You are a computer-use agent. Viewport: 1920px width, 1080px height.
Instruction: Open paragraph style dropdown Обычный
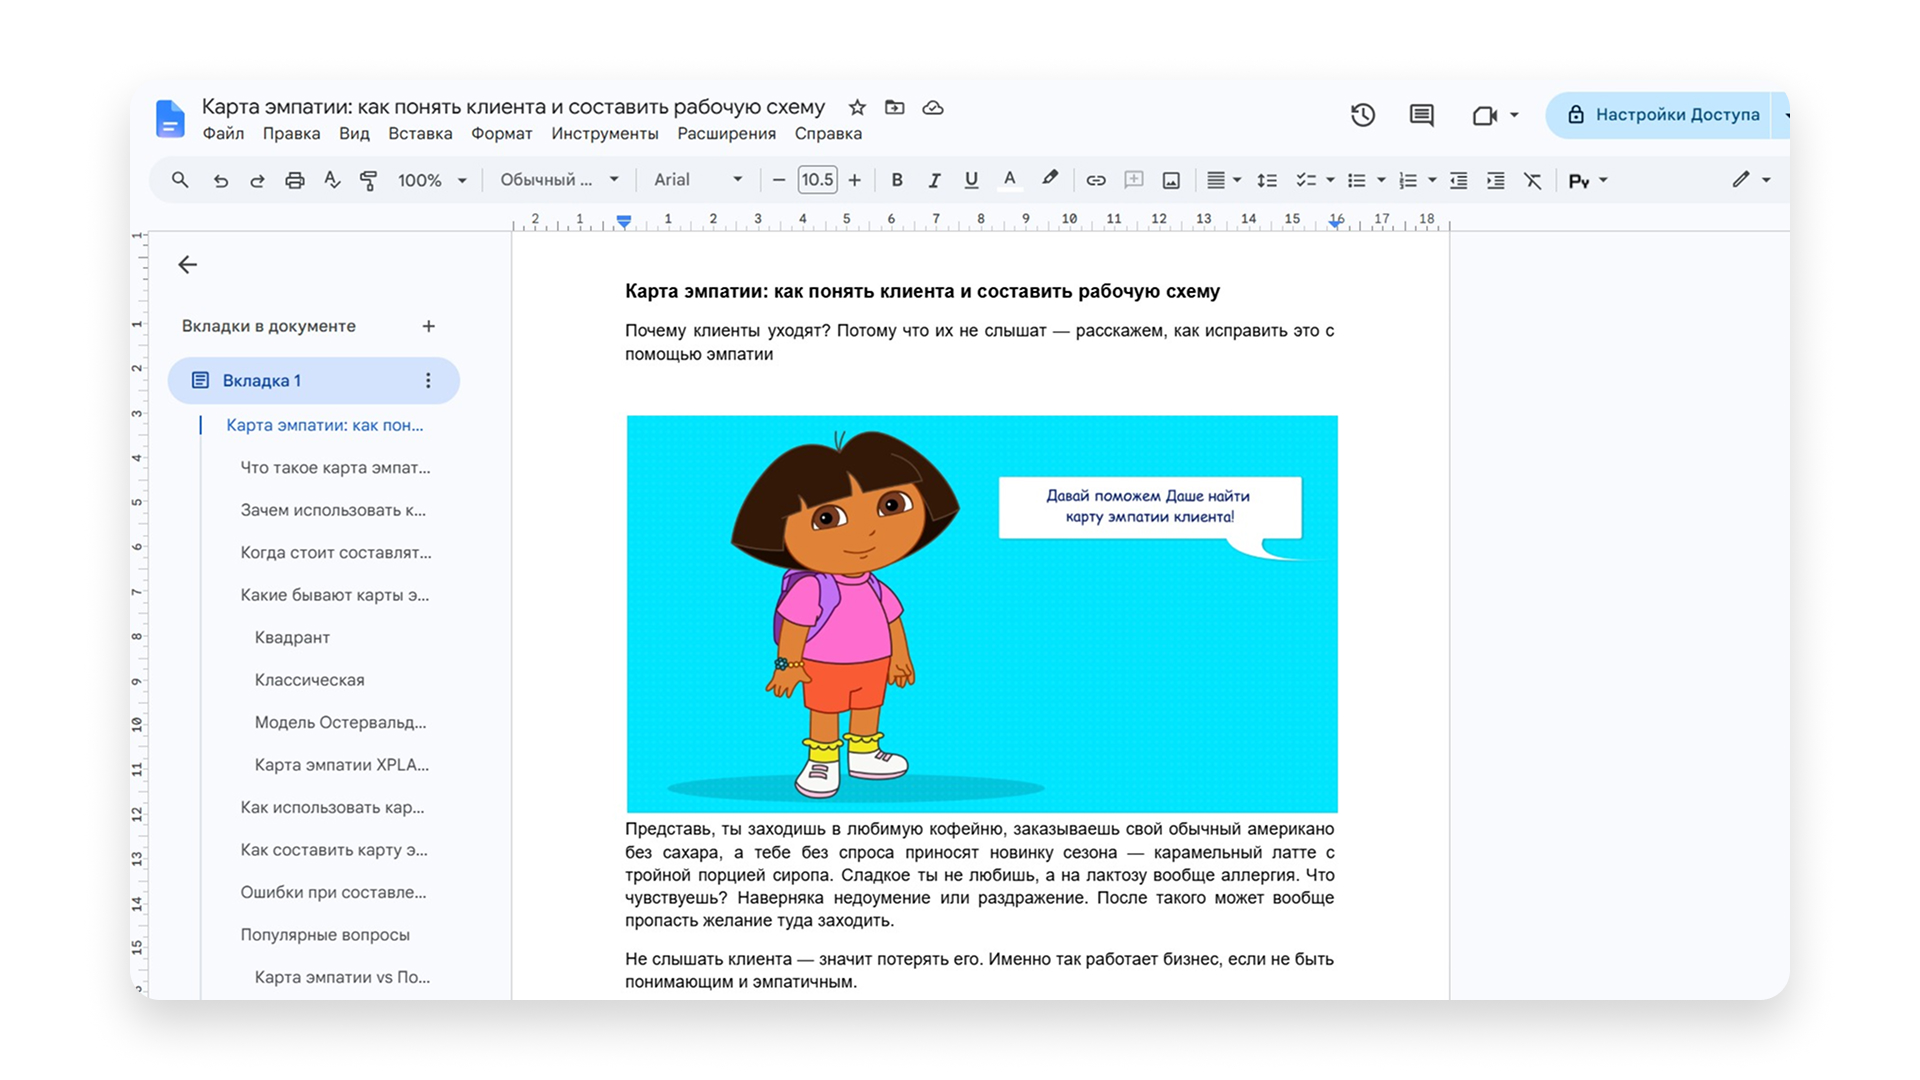(x=559, y=180)
